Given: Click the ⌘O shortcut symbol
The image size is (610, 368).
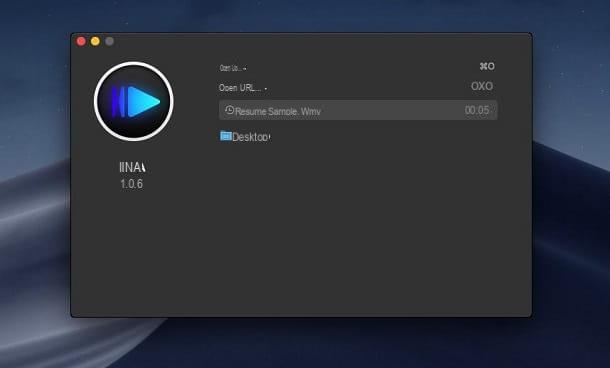Looking at the screenshot, I should [487, 66].
